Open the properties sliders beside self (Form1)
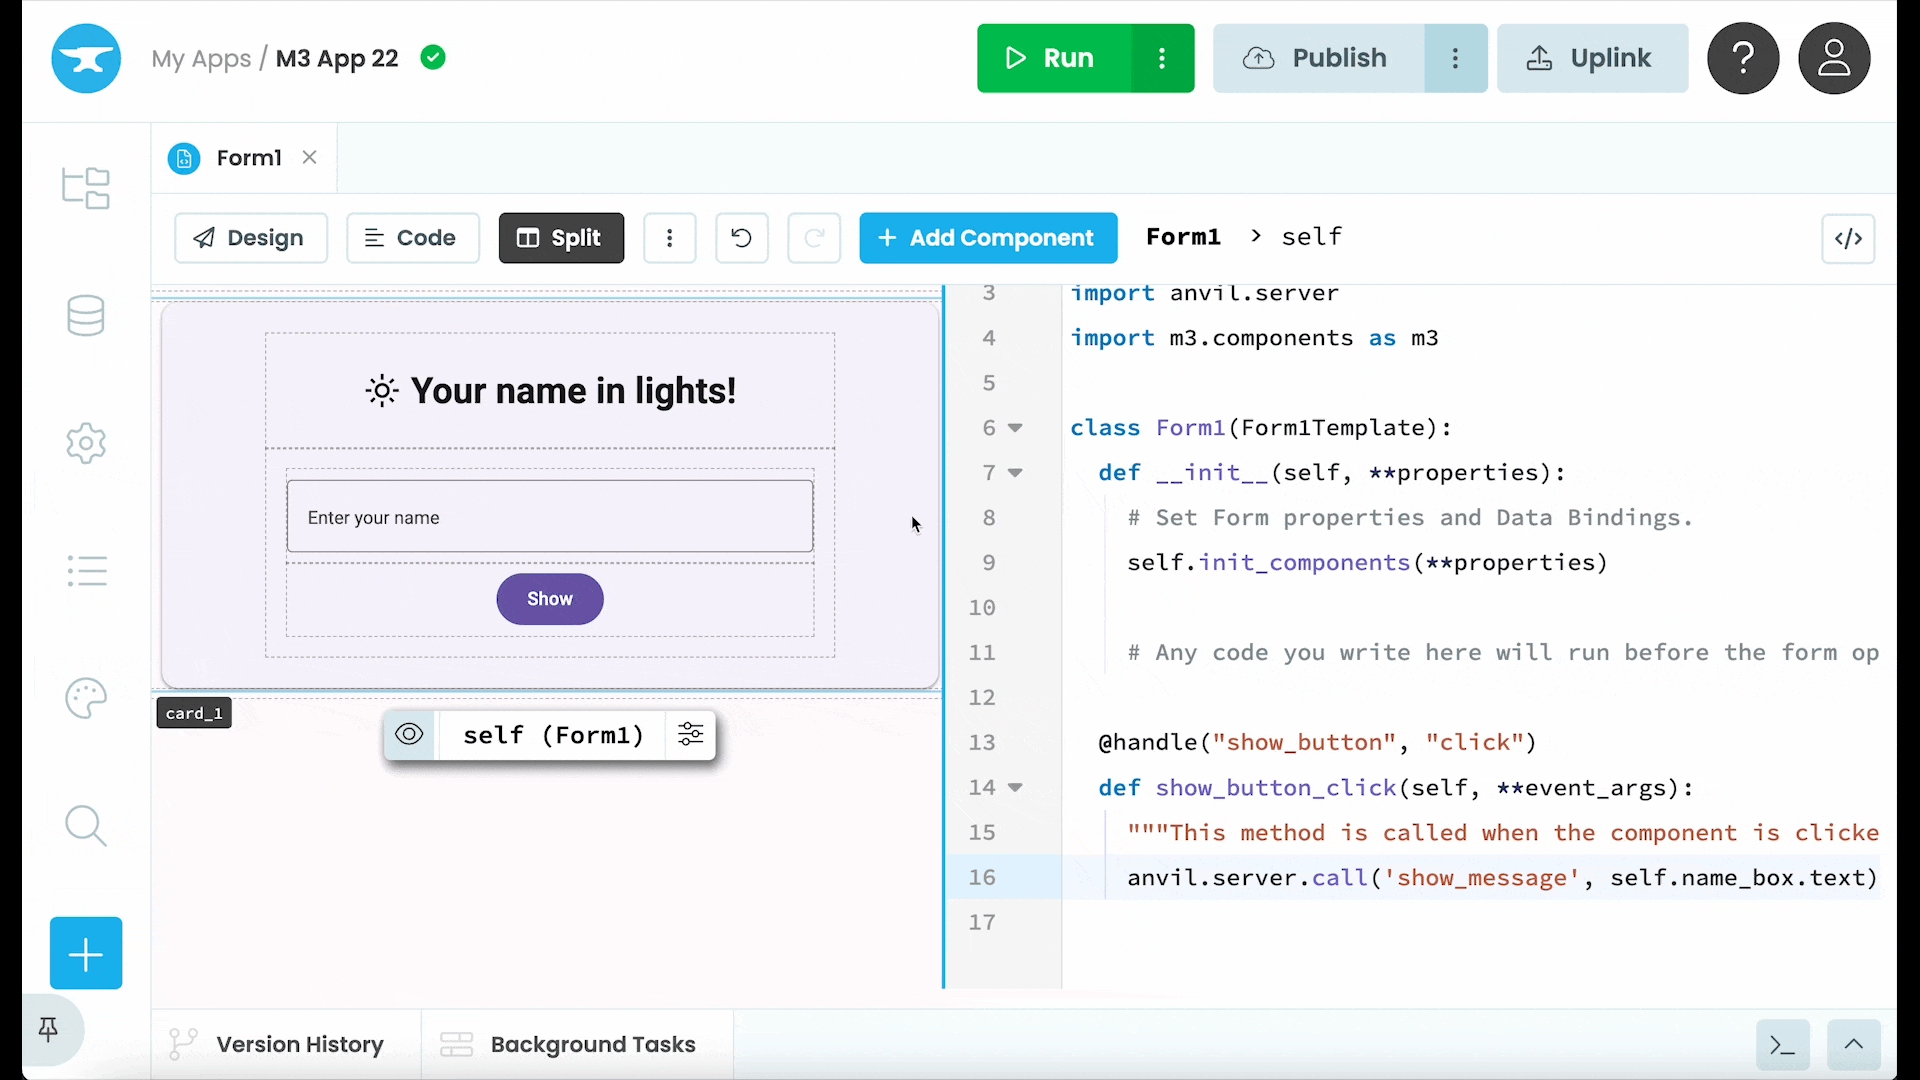 click(x=691, y=734)
